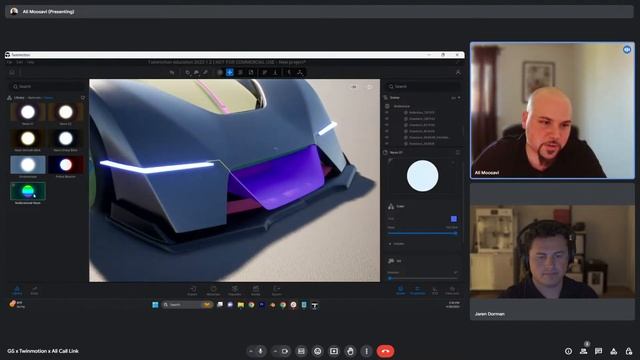Open host controls lock icon

(x=629, y=351)
